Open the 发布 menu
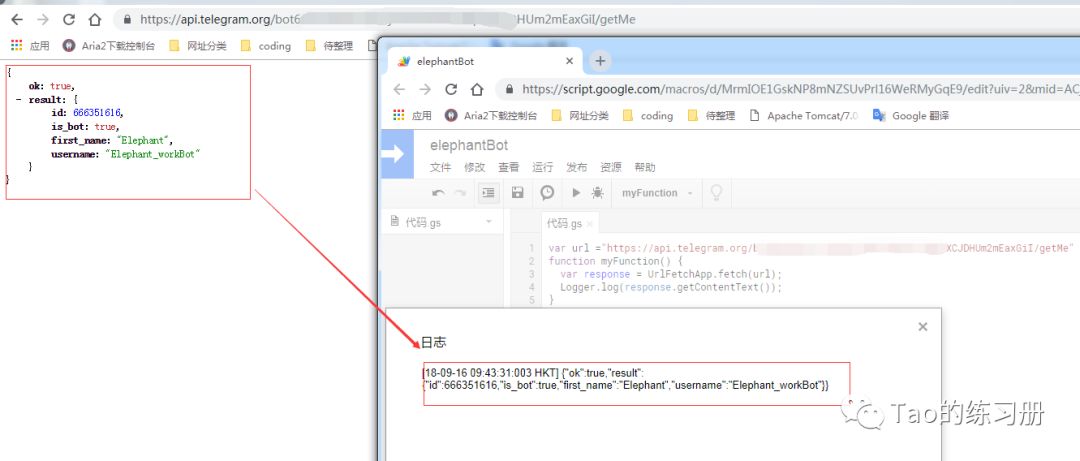 (x=577, y=167)
